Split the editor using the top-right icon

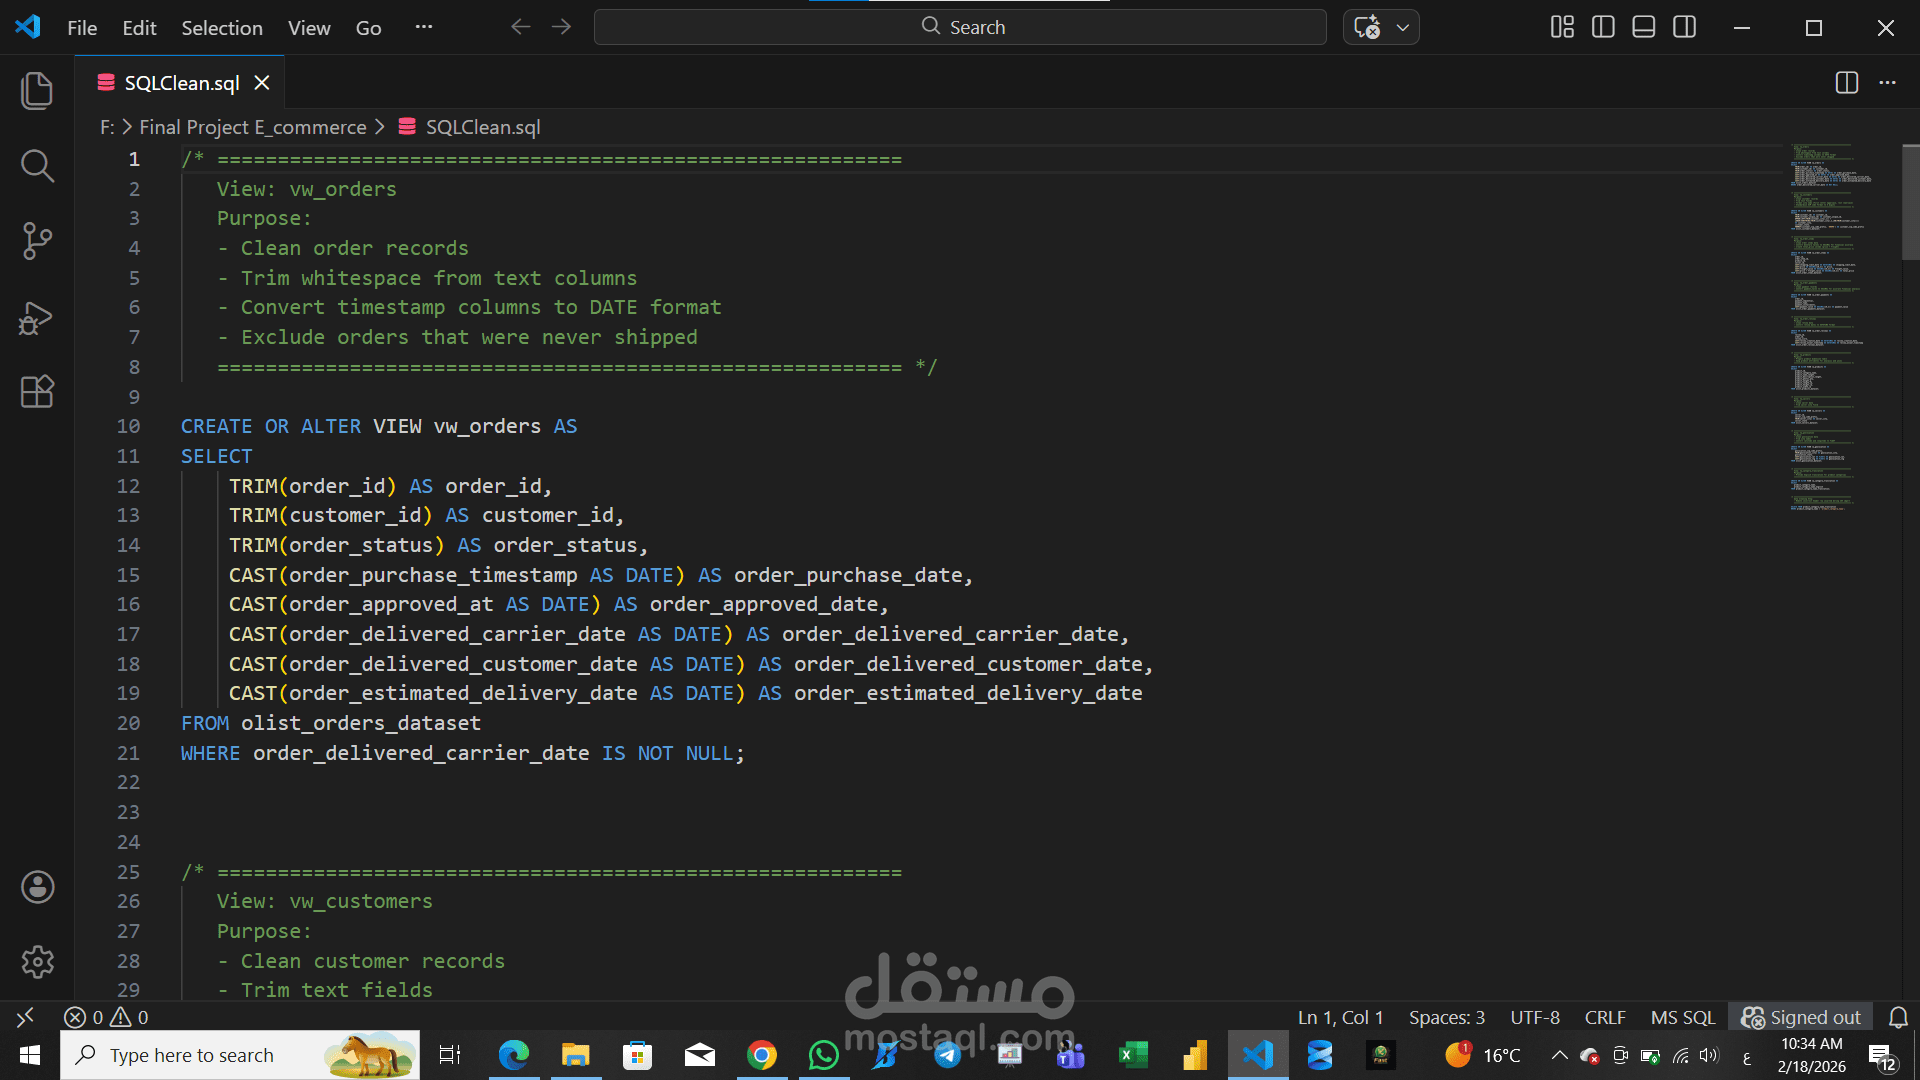tap(1846, 83)
